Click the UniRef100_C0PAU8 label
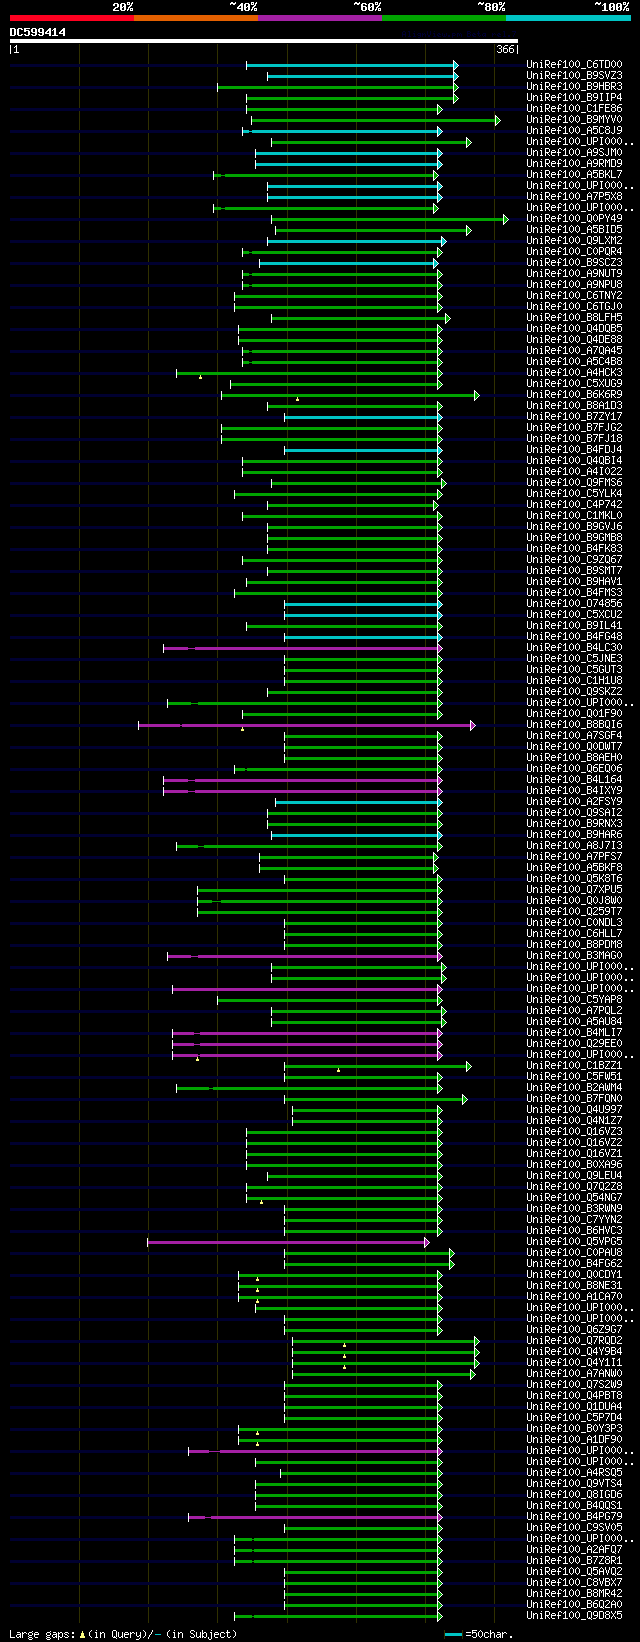 click(x=574, y=1253)
